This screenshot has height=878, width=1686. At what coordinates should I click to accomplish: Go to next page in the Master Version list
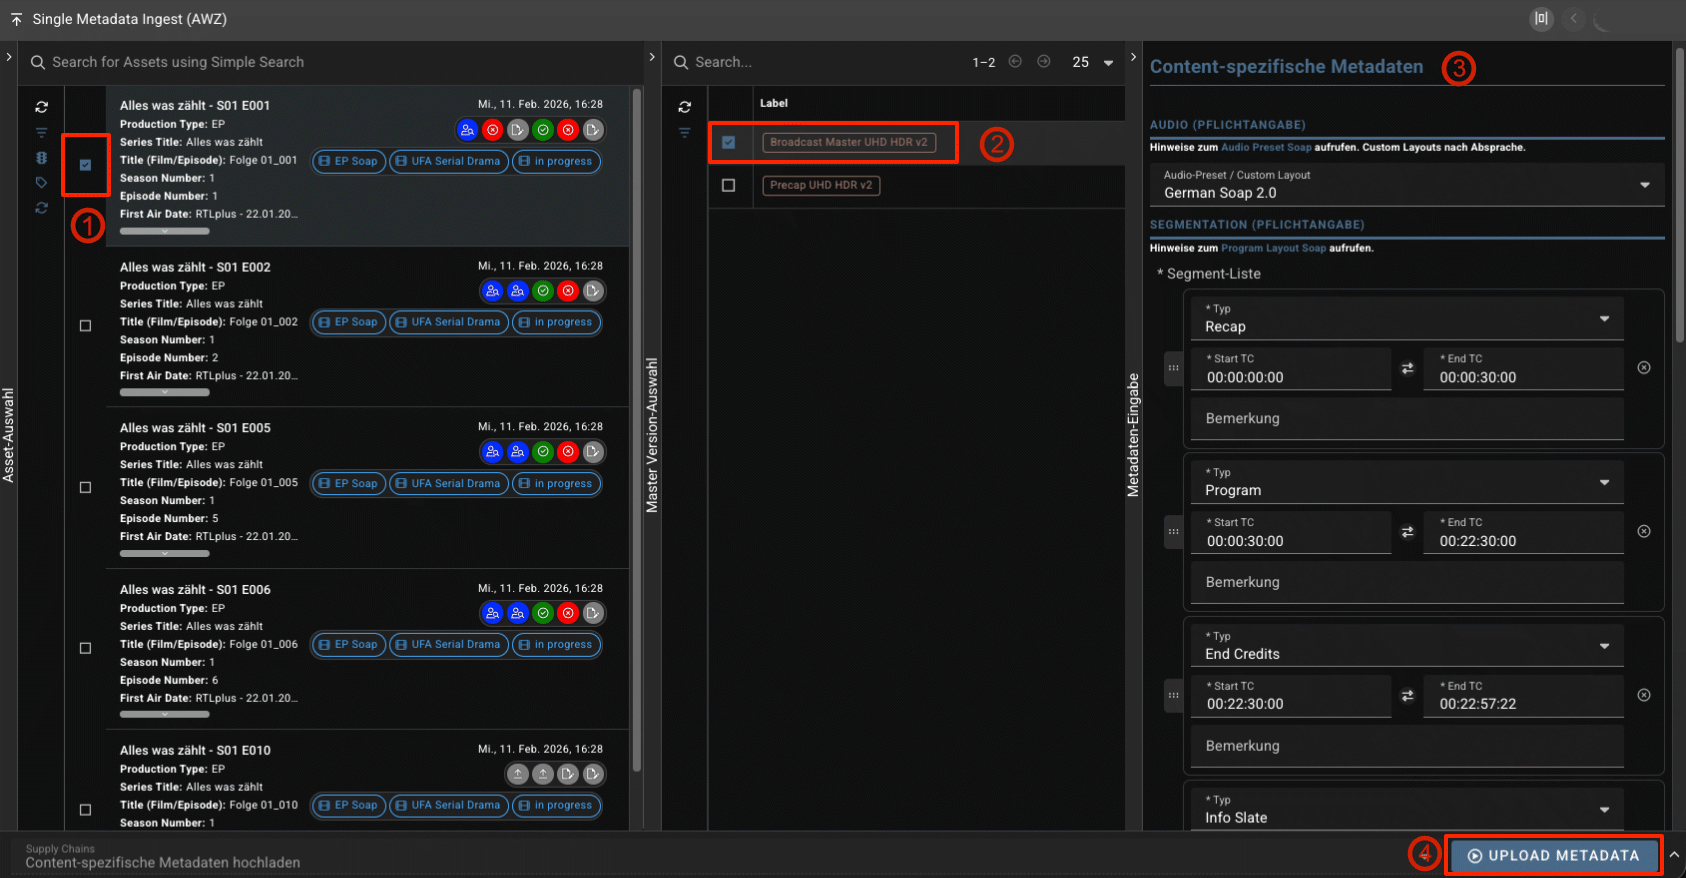pyautogui.click(x=1043, y=62)
